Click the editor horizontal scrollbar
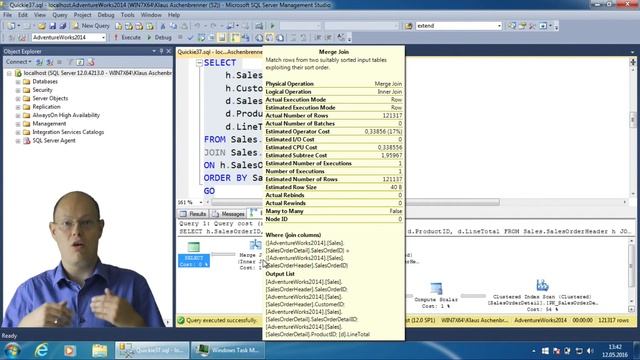This screenshot has width=640, height=360. 355,202
